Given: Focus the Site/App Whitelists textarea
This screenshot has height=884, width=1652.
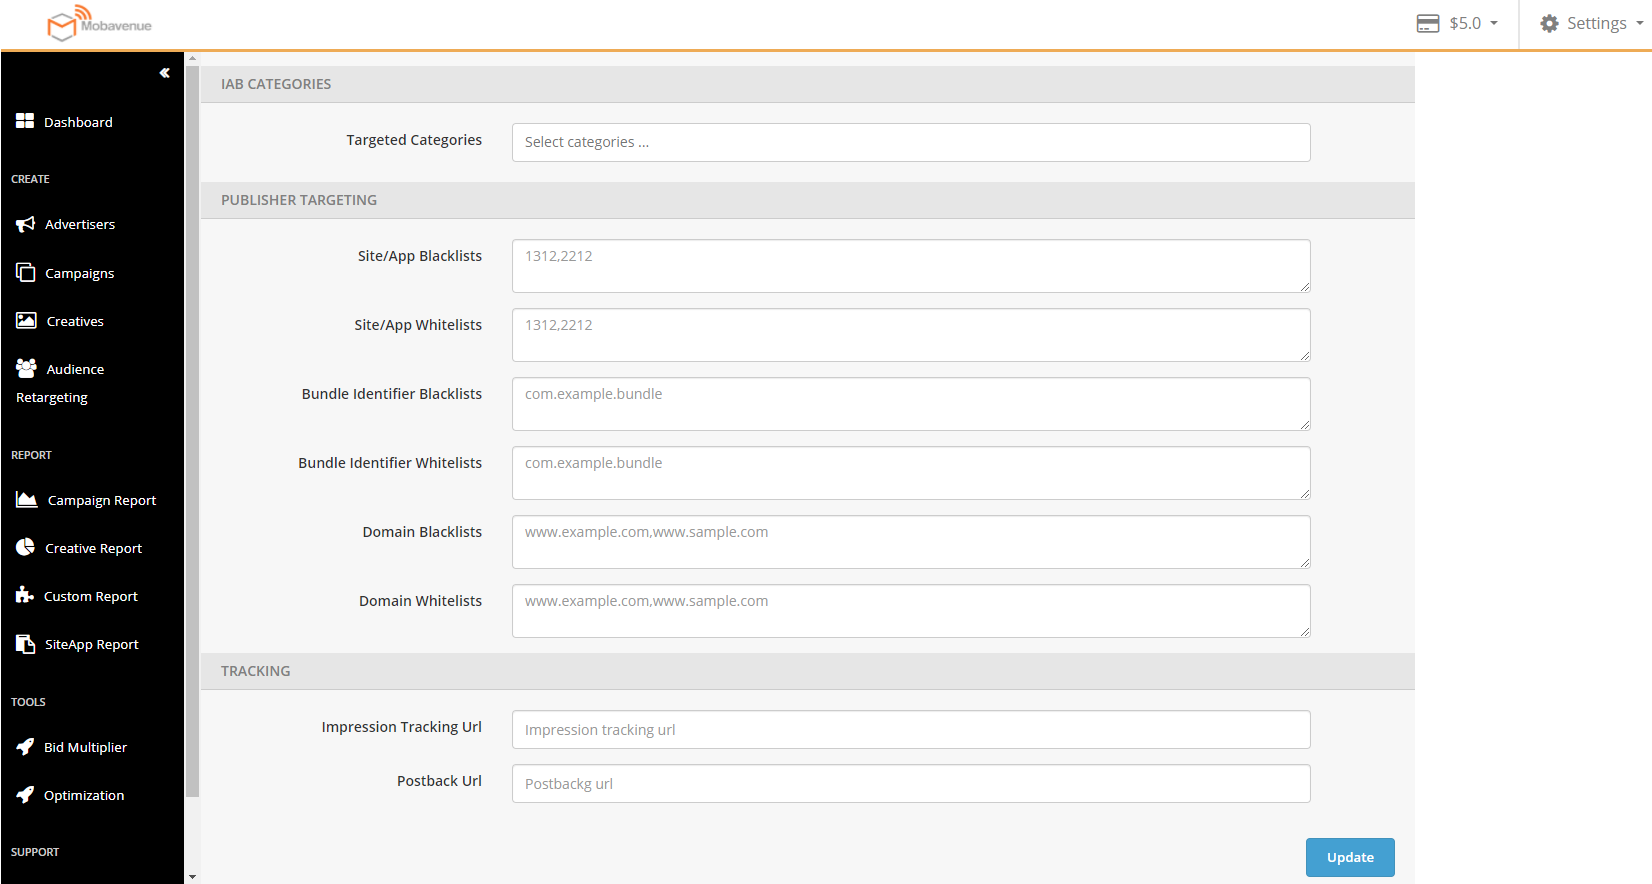Looking at the screenshot, I should coord(911,335).
